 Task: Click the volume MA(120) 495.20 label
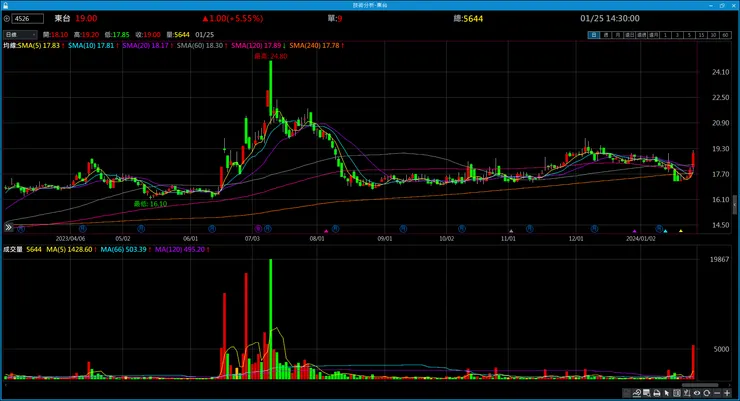(x=180, y=249)
